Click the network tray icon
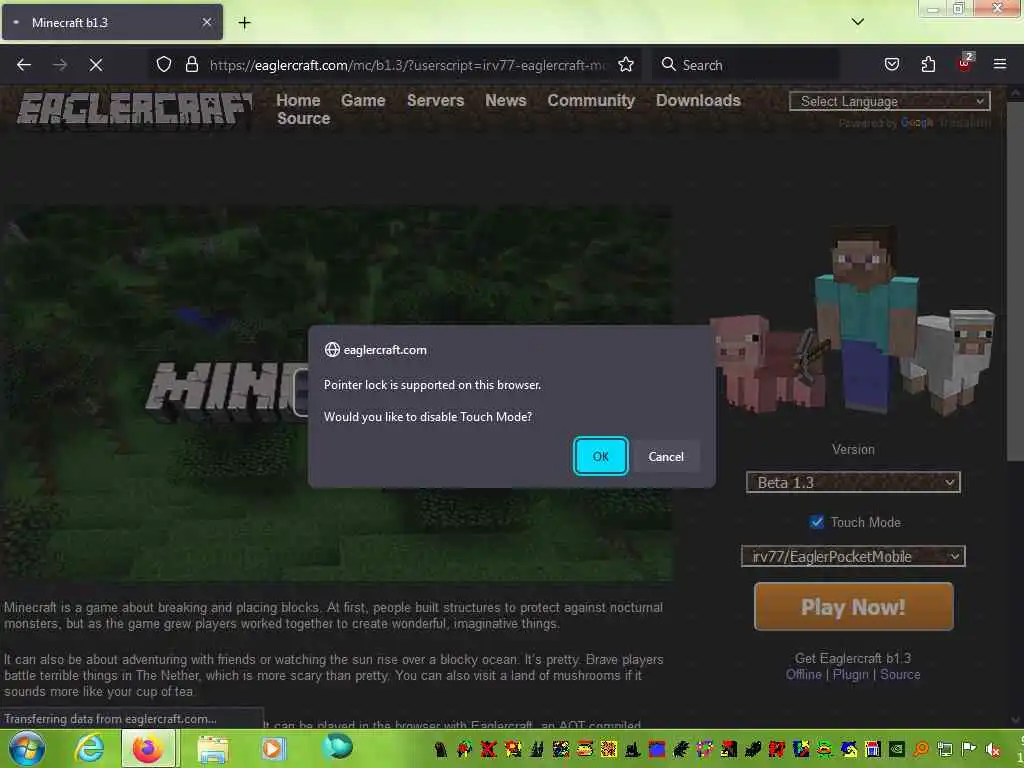1024x768 pixels. point(944,749)
